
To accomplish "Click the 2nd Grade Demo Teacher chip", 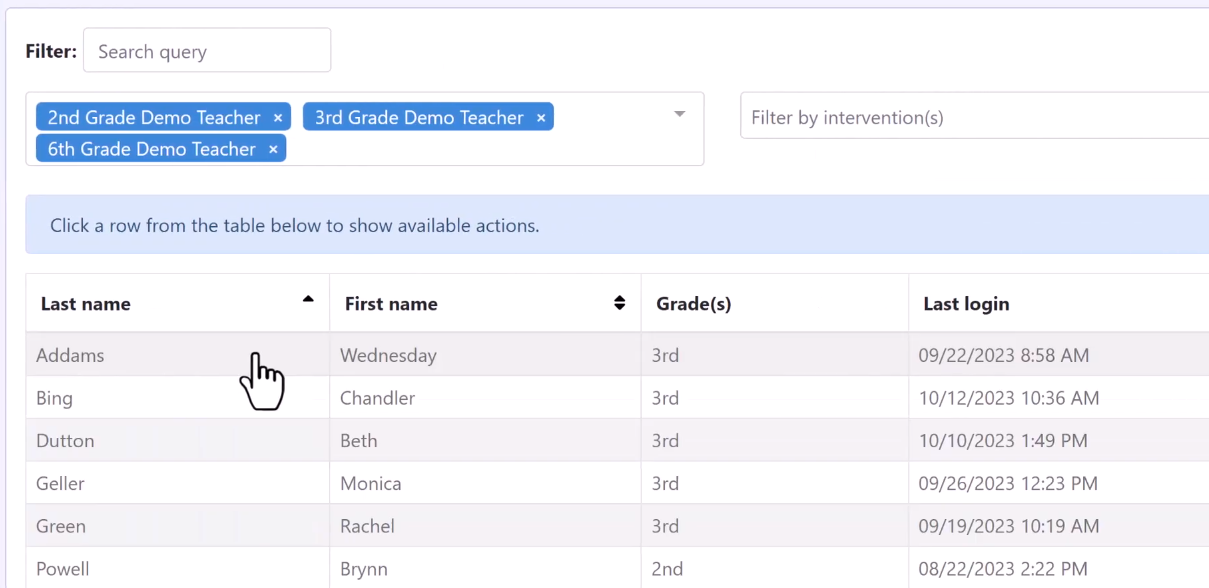I will (x=154, y=118).
